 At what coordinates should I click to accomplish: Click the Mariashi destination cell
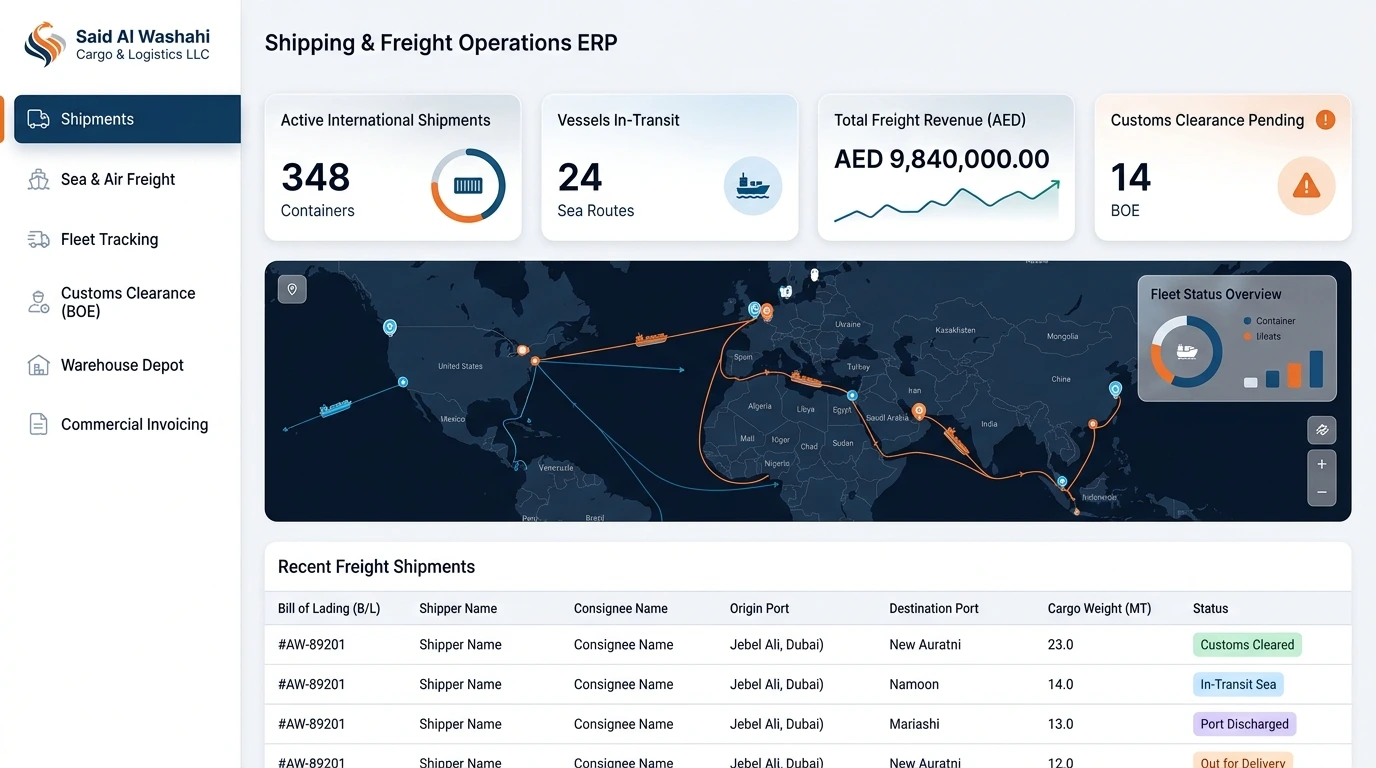(x=916, y=724)
